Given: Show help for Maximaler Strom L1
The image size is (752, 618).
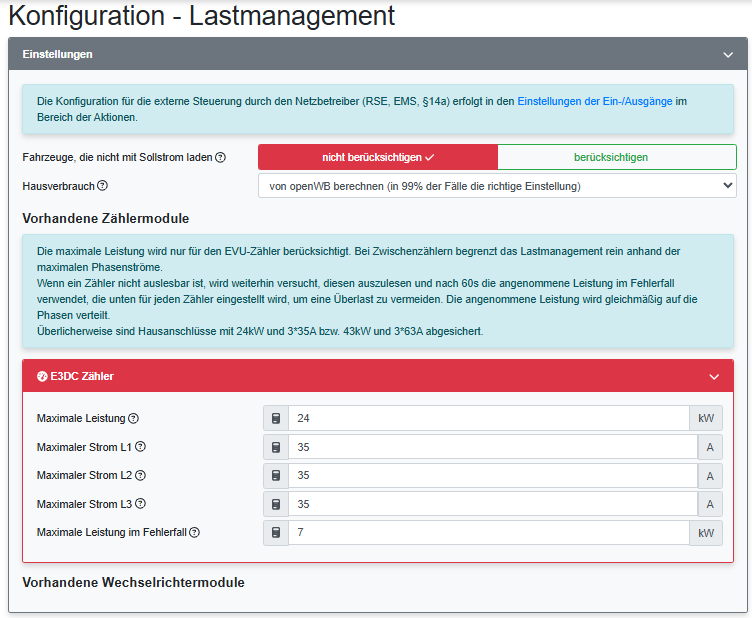Looking at the screenshot, I should [x=141, y=447].
